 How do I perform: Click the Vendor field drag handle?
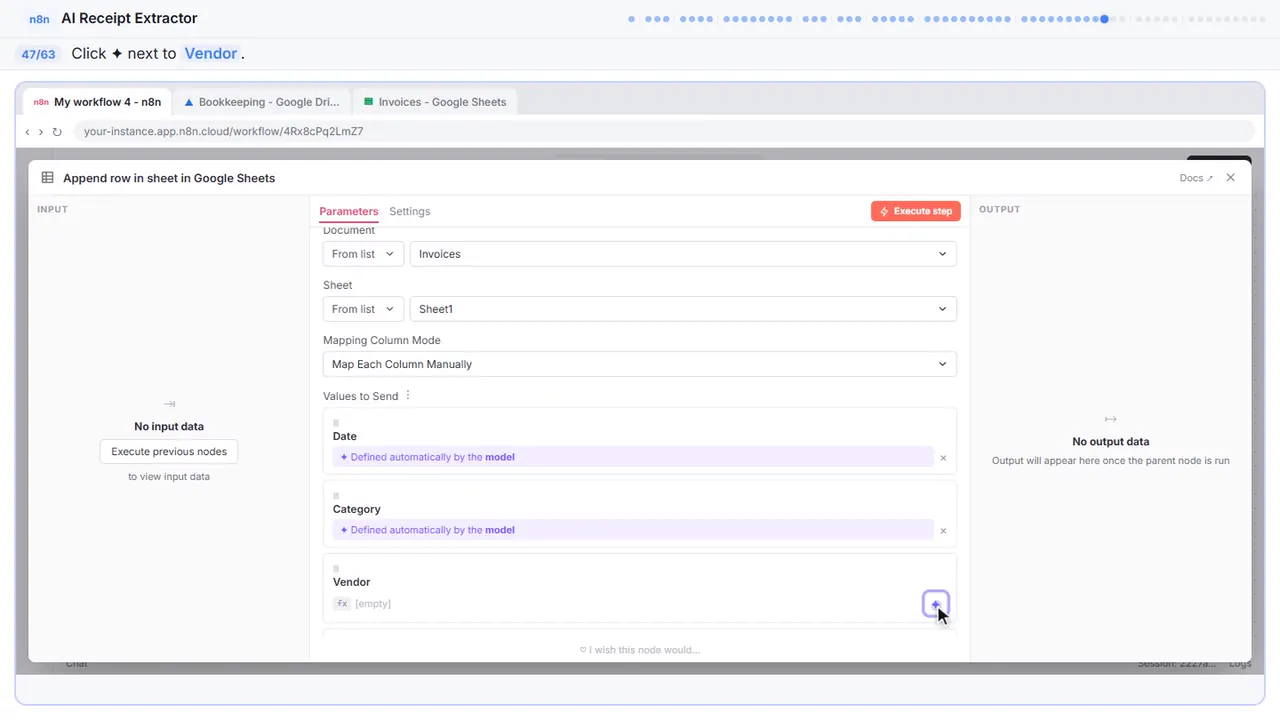pos(336,569)
